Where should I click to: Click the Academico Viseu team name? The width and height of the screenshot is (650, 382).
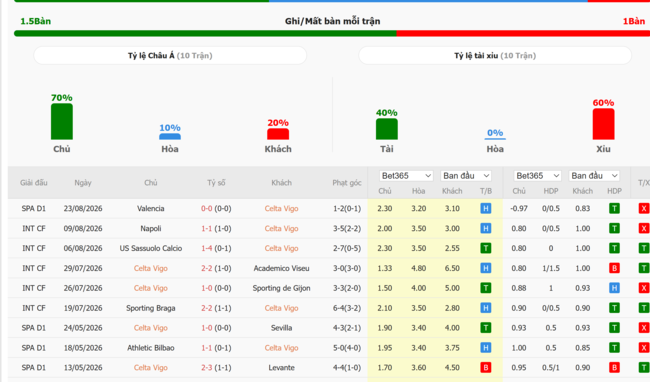(281, 268)
